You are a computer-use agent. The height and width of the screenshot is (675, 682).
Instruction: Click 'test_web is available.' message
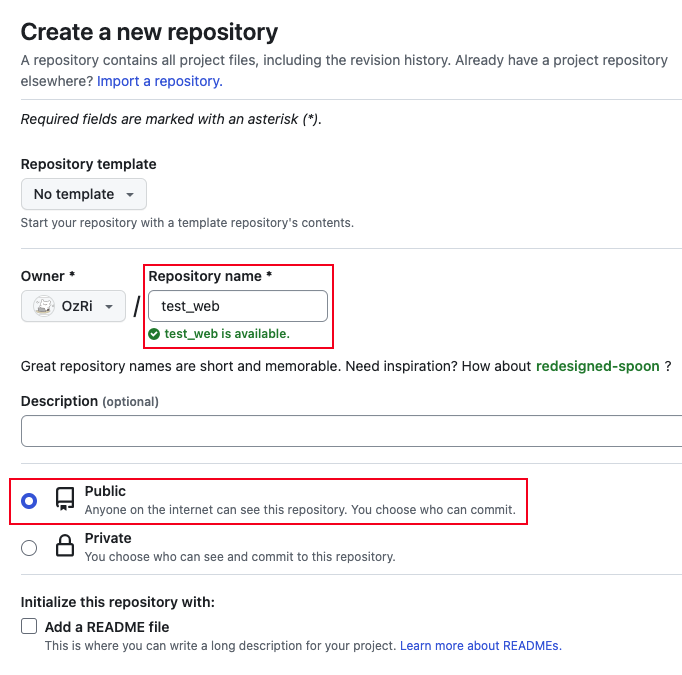click(227, 334)
